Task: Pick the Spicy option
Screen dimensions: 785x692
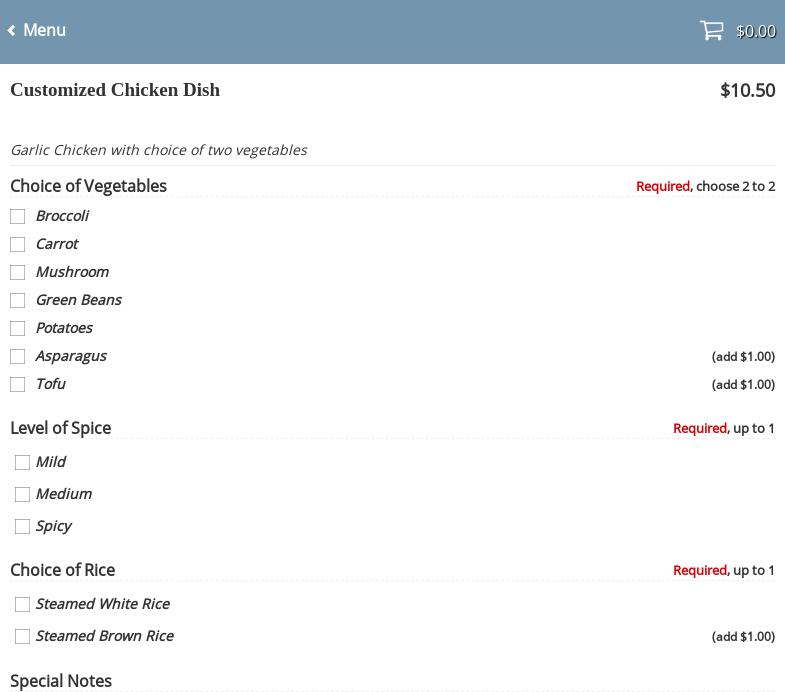Action: (23, 526)
